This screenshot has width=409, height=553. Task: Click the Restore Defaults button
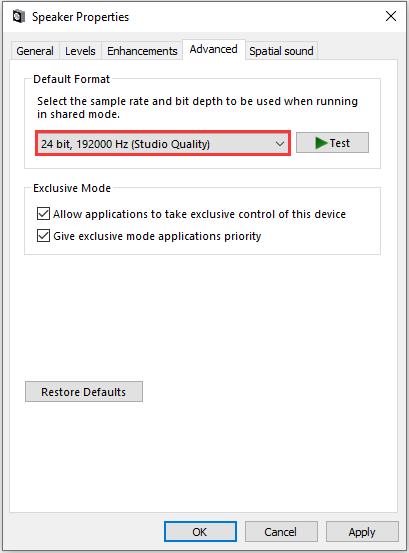(84, 391)
